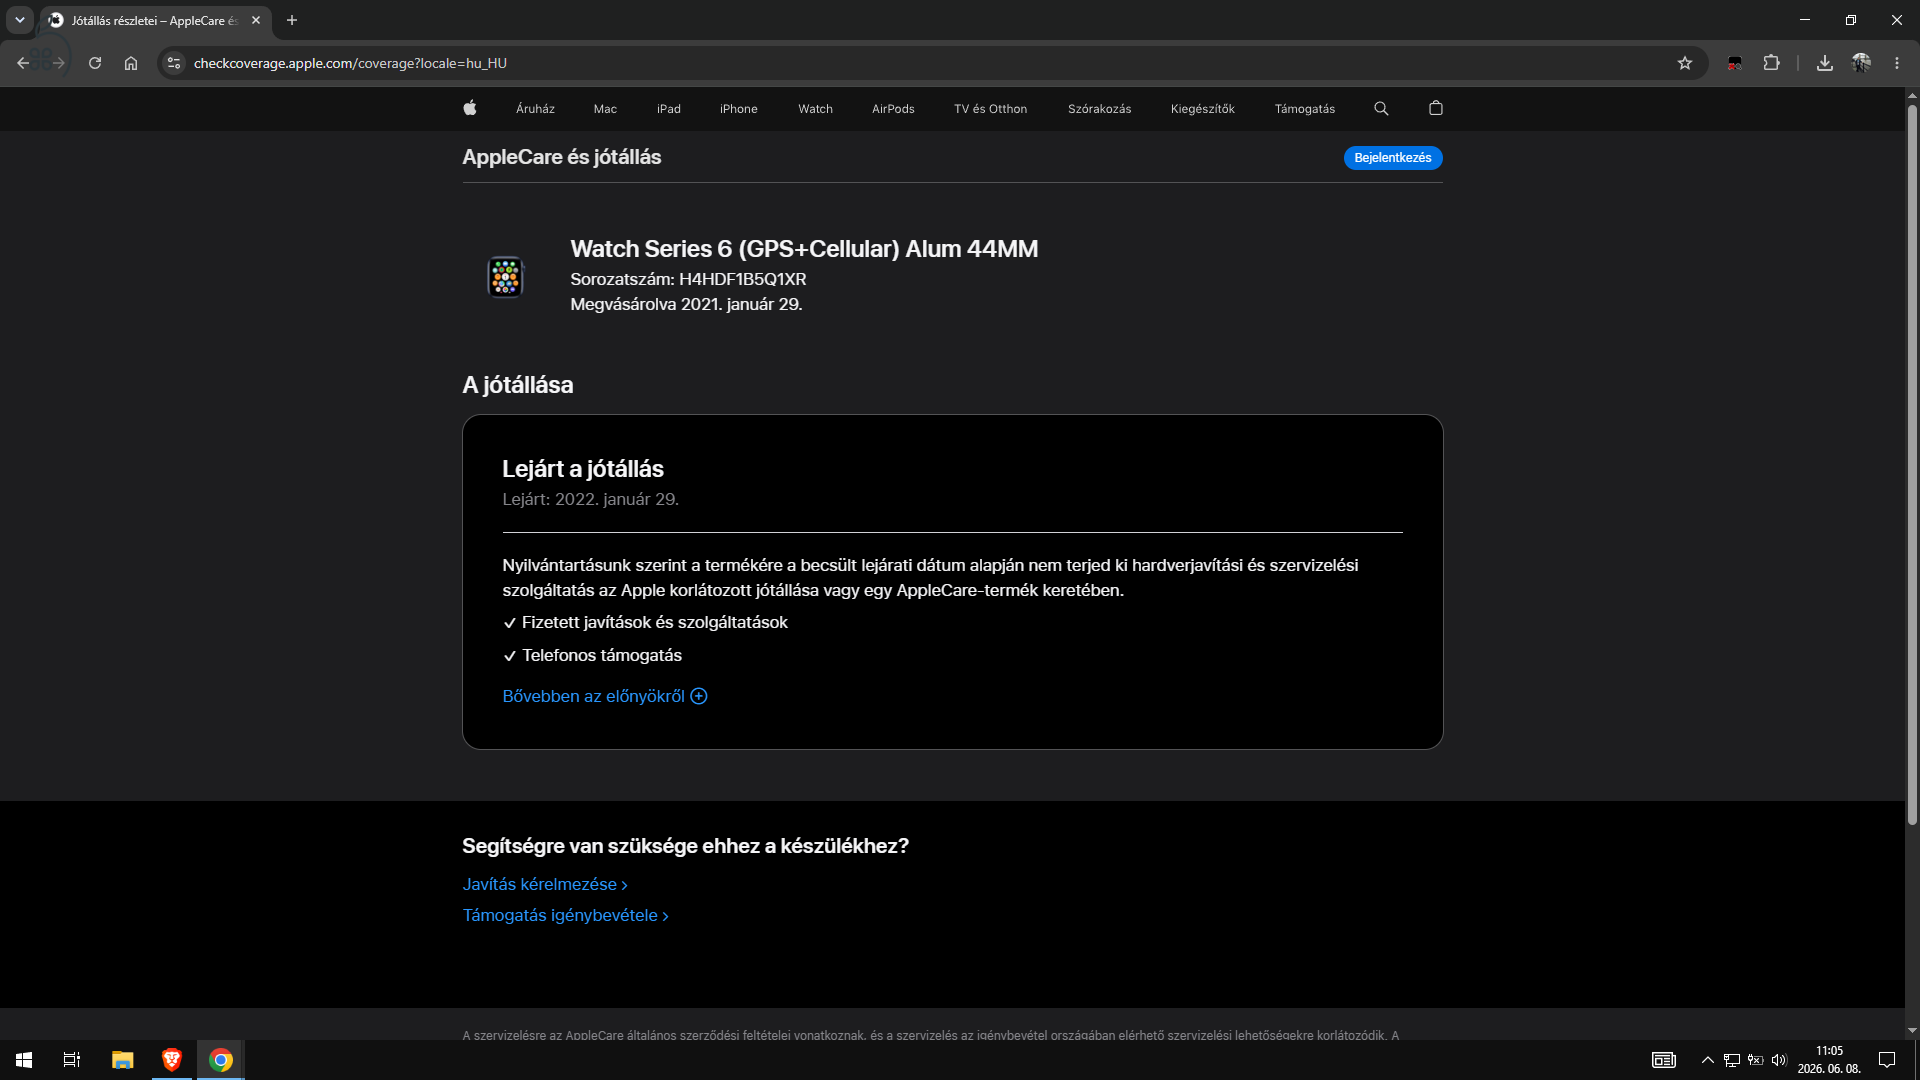Open the news widget icon in the taskbar
This screenshot has width=1920, height=1080.
point(1664,1060)
